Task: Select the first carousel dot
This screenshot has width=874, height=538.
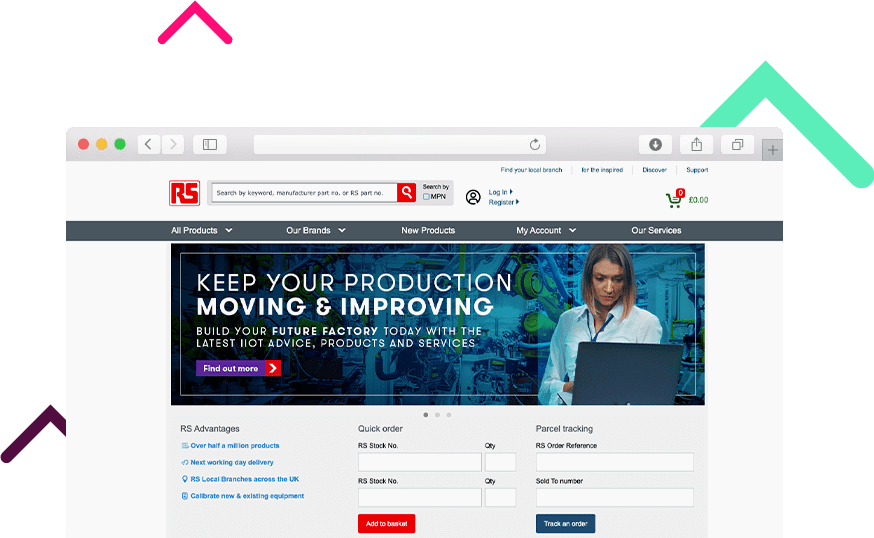Action: pos(426,415)
